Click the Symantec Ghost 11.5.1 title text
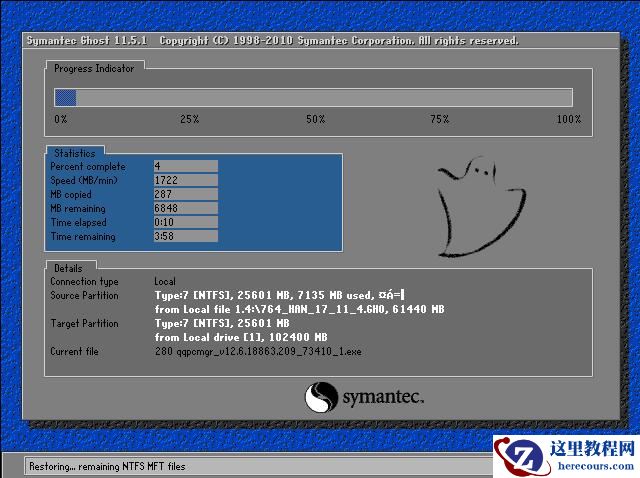Viewport: 640px width, 478px height. click(87, 40)
